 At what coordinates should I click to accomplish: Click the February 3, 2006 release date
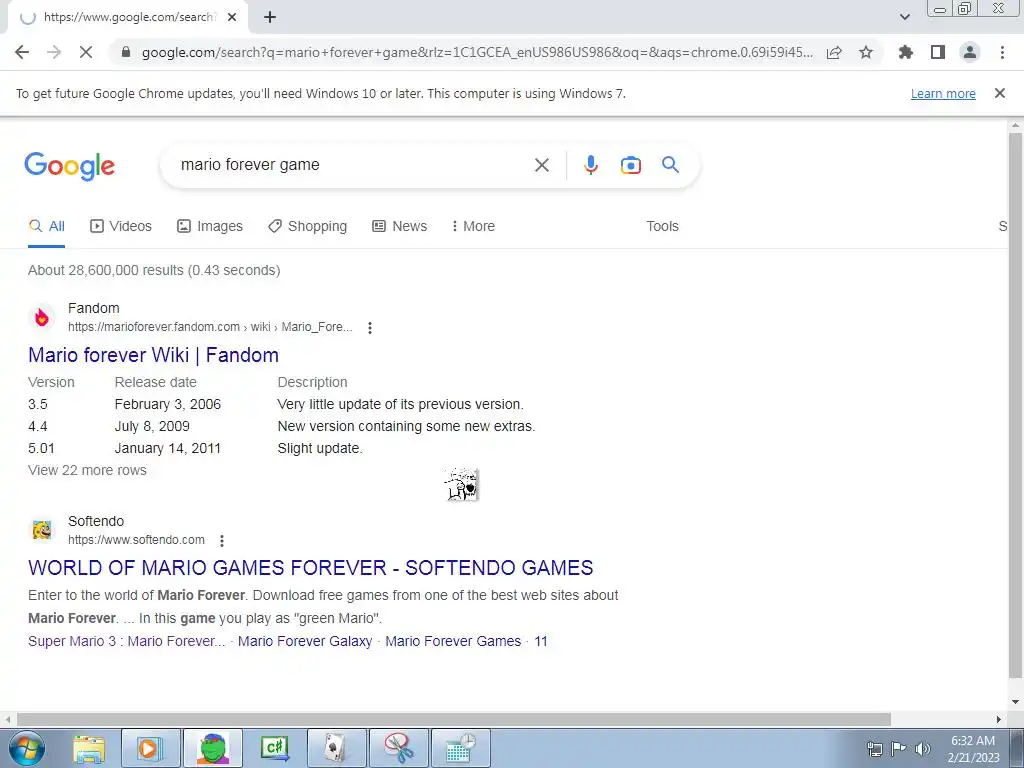point(168,404)
